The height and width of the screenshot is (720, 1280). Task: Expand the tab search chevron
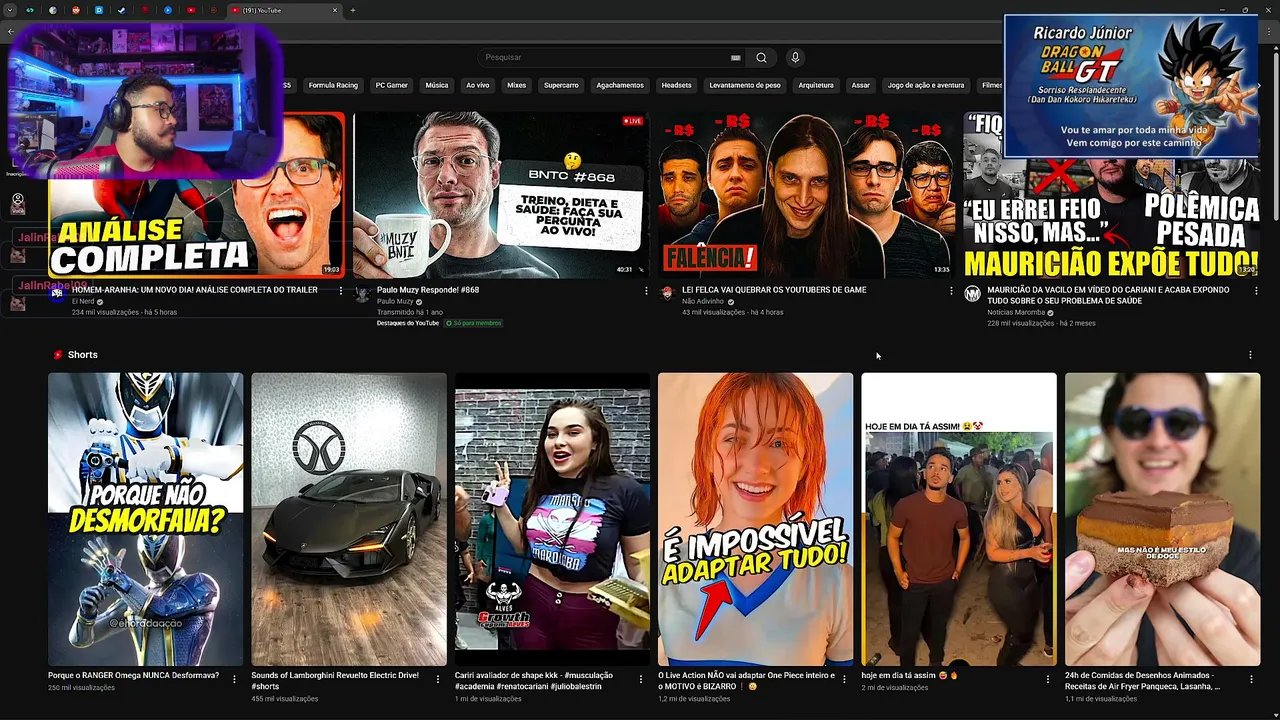pos(9,10)
